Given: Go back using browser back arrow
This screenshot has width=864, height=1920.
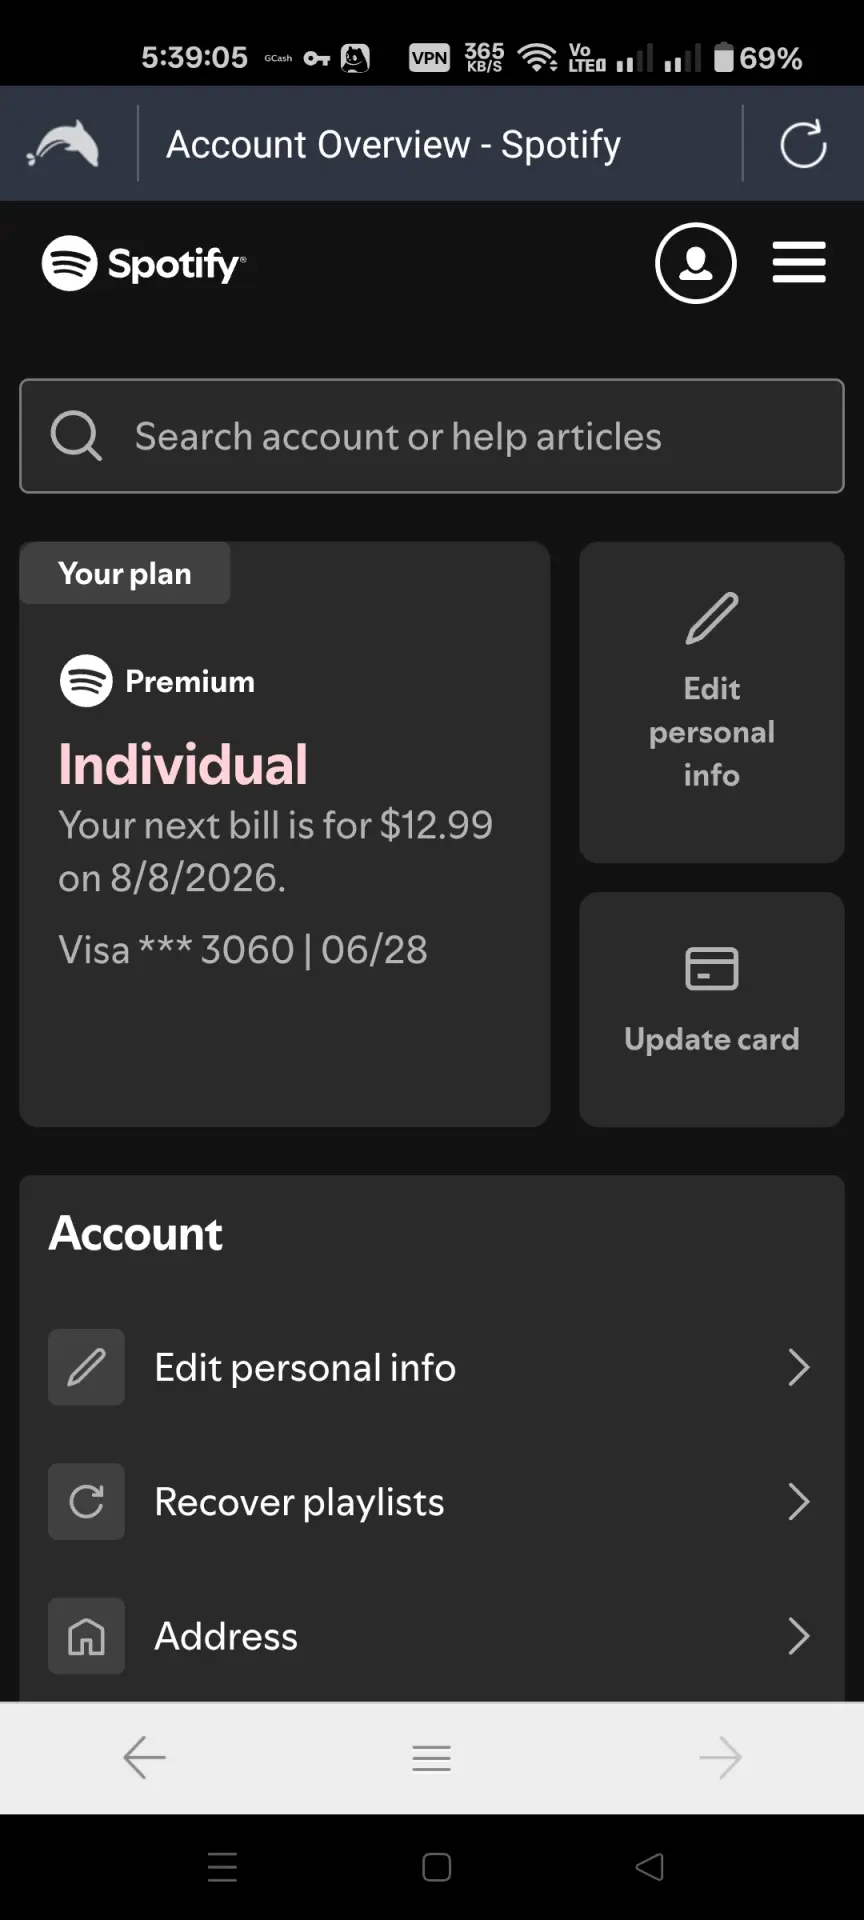Looking at the screenshot, I should tap(144, 1757).
